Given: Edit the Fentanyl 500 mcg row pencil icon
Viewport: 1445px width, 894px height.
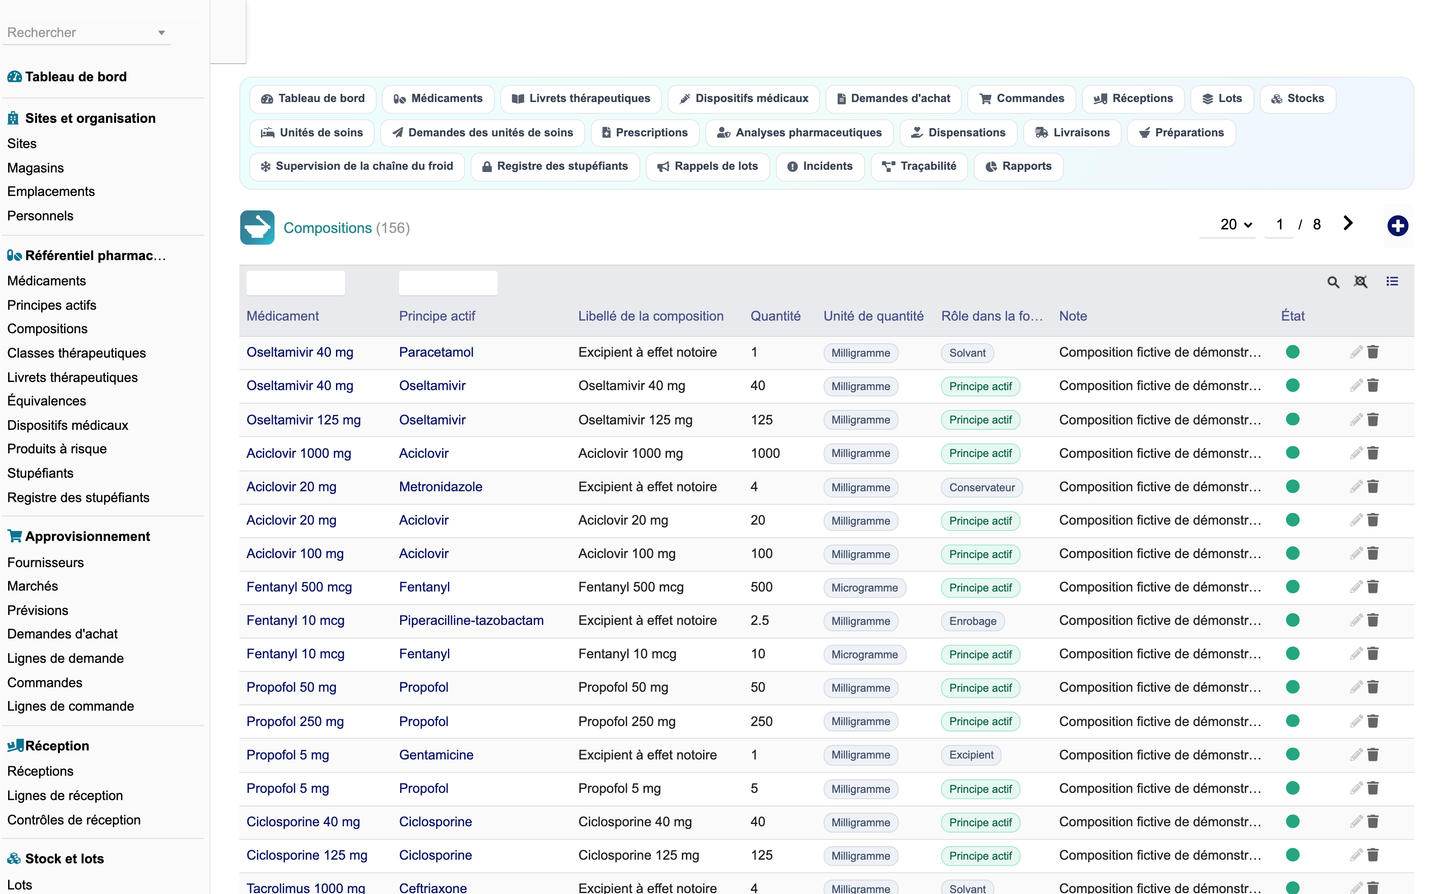Looking at the screenshot, I should pyautogui.click(x=1356, y=587).
